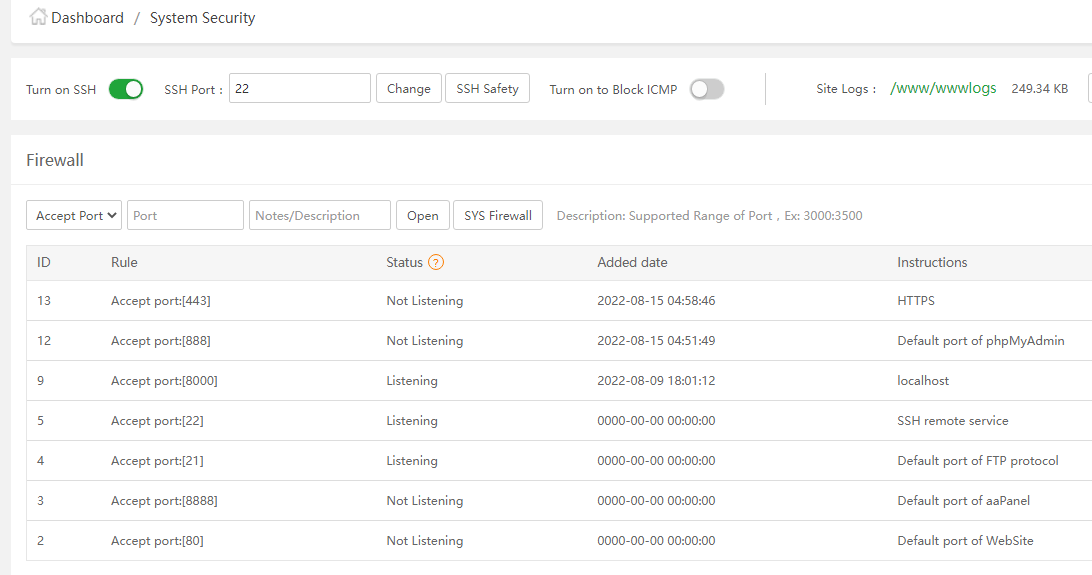
Task: Turn off the SSH toggle switch
Action: [126, 89]
